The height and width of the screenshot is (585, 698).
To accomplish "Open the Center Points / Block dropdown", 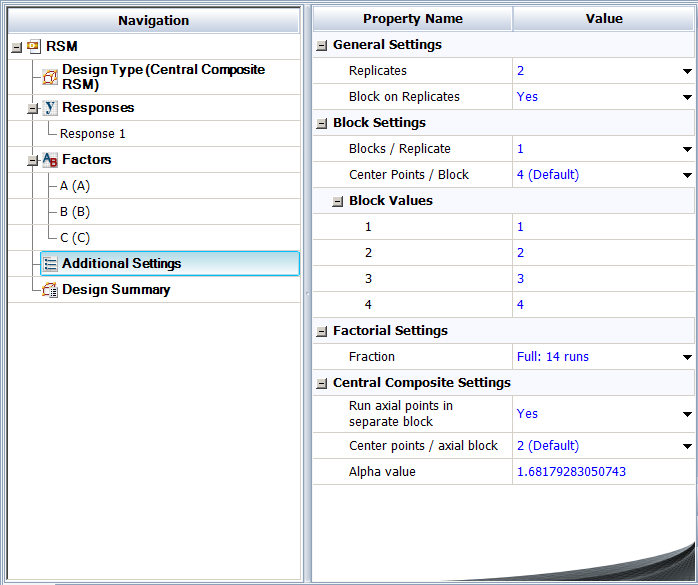I will pos(687,175).
